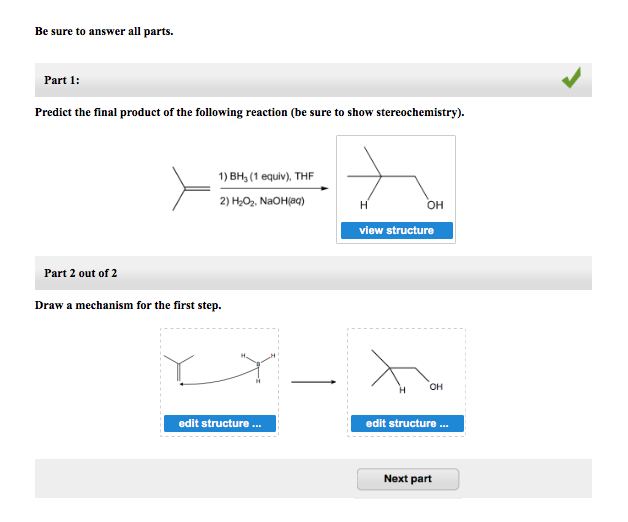Click the Part 1 reaction arrow
The height and width of the screenshot is (522, 628).
tap(274, 188)
